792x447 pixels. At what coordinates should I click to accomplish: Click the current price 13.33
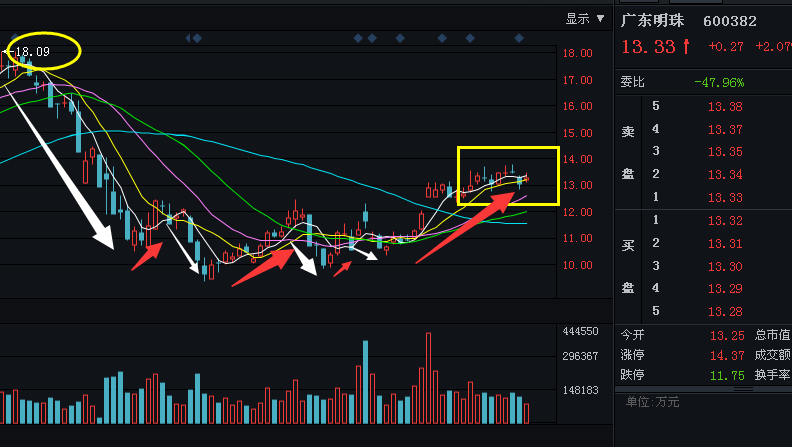click(648, 47)
